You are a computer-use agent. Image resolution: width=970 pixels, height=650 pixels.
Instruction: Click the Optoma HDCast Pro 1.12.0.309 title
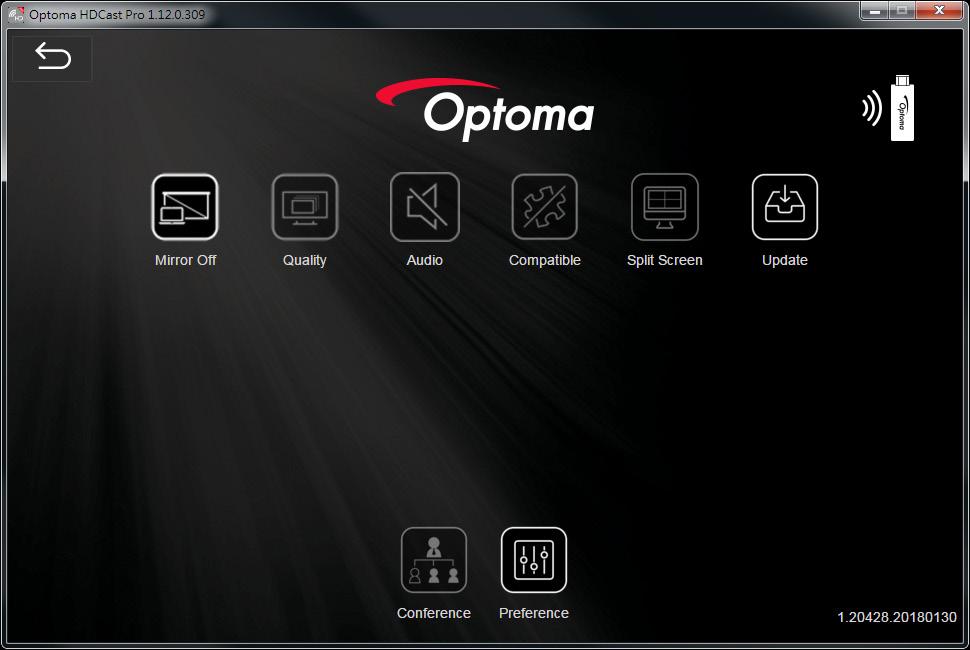coord(117,14)
